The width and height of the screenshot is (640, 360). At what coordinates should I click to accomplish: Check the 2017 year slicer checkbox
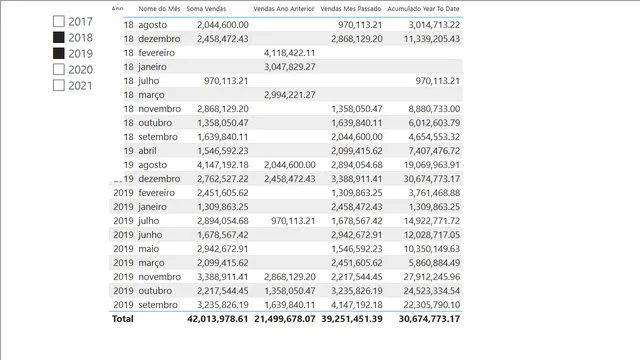click(x=59, y=21)
